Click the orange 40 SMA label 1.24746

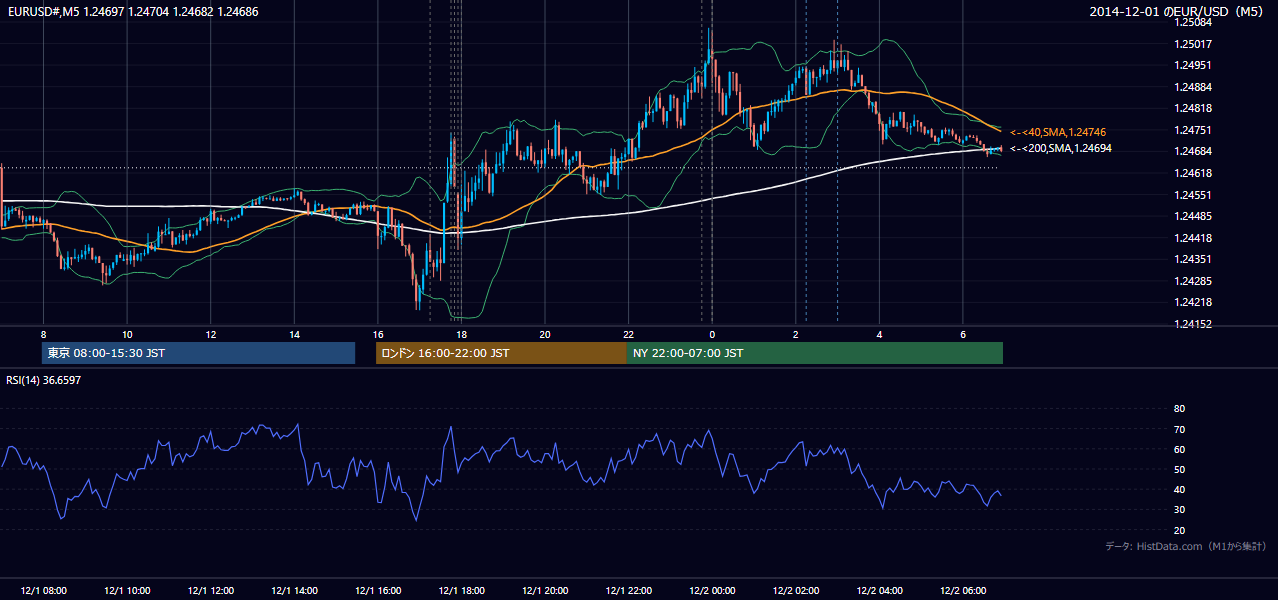pos(1058,132)
